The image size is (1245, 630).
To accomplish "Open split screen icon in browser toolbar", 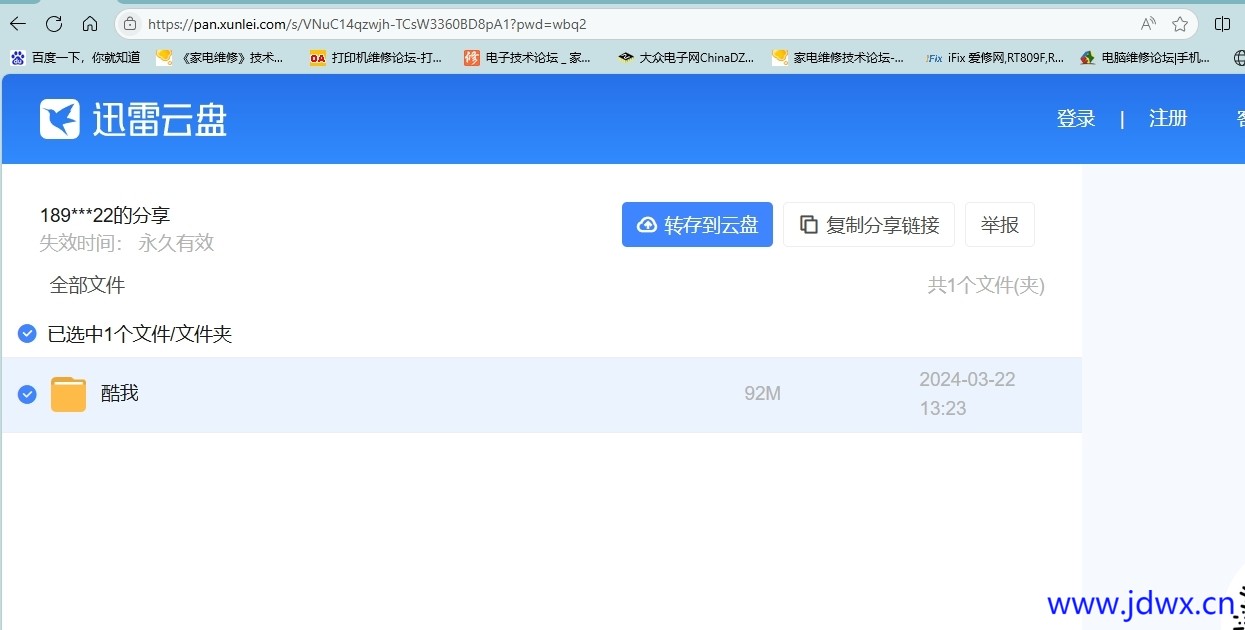I will pyautogui.click(x=1222, y=24).
